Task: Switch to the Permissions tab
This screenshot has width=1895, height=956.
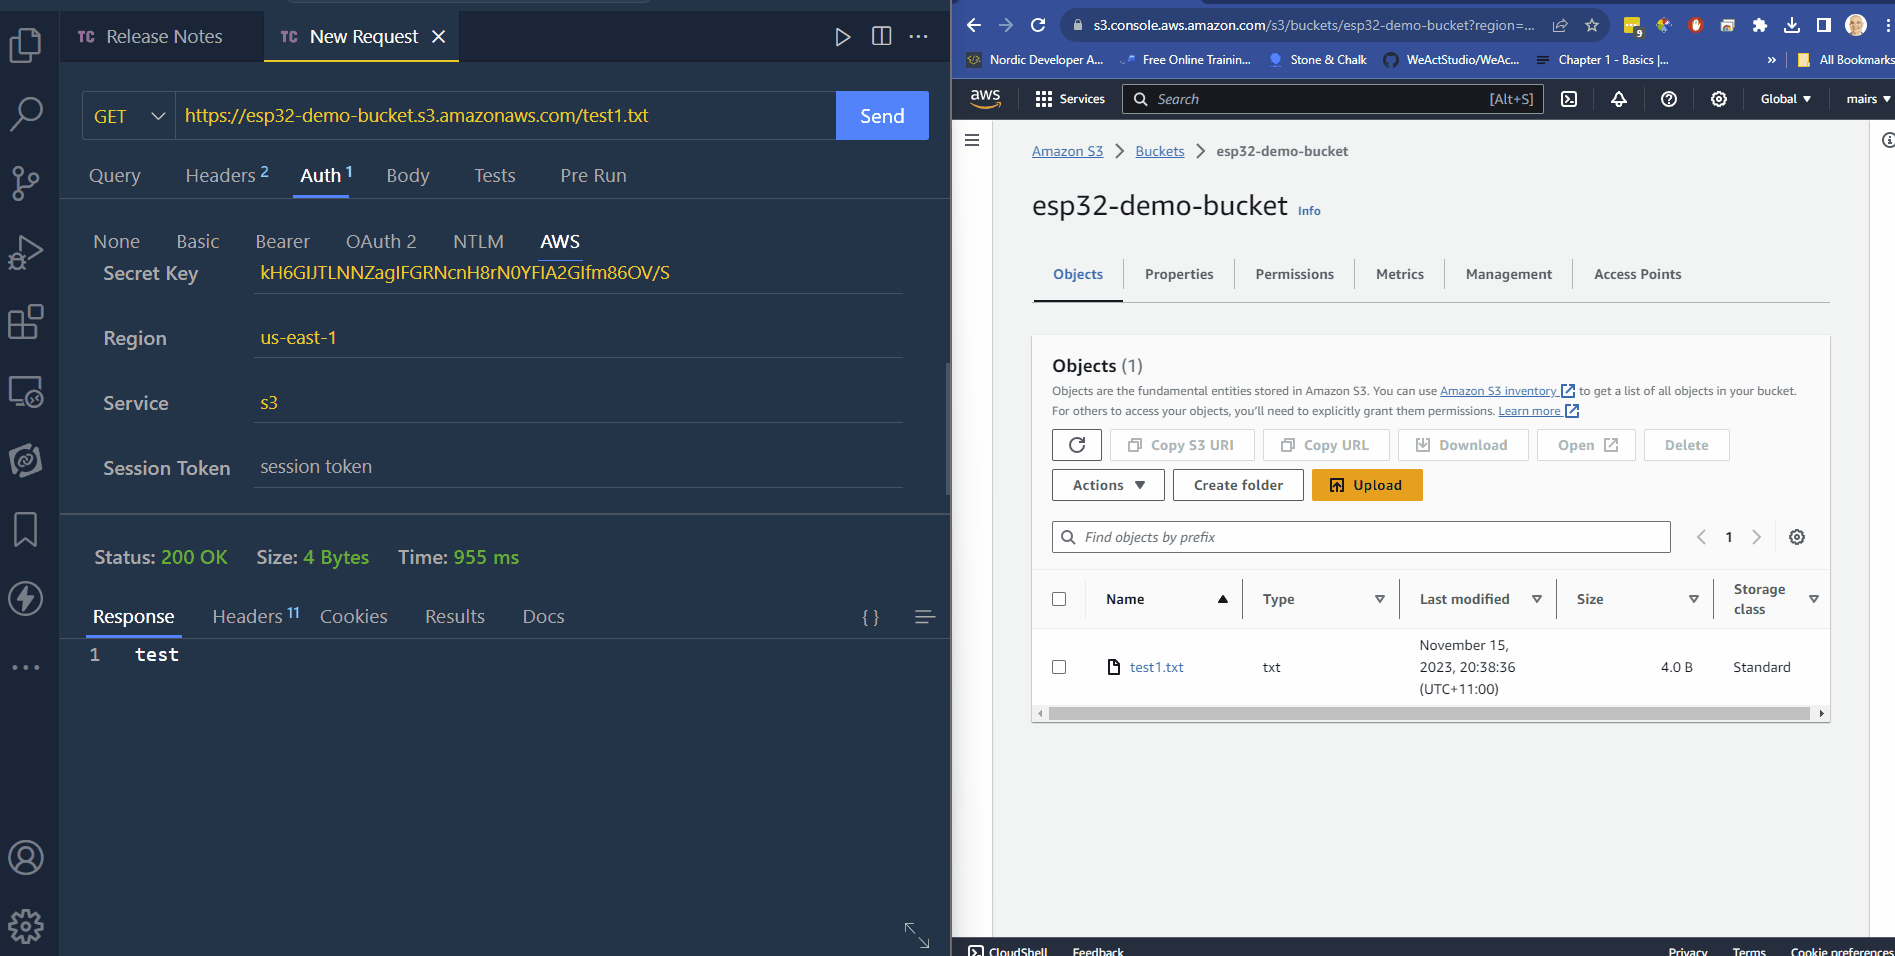Action: [x=1294, y=274]
